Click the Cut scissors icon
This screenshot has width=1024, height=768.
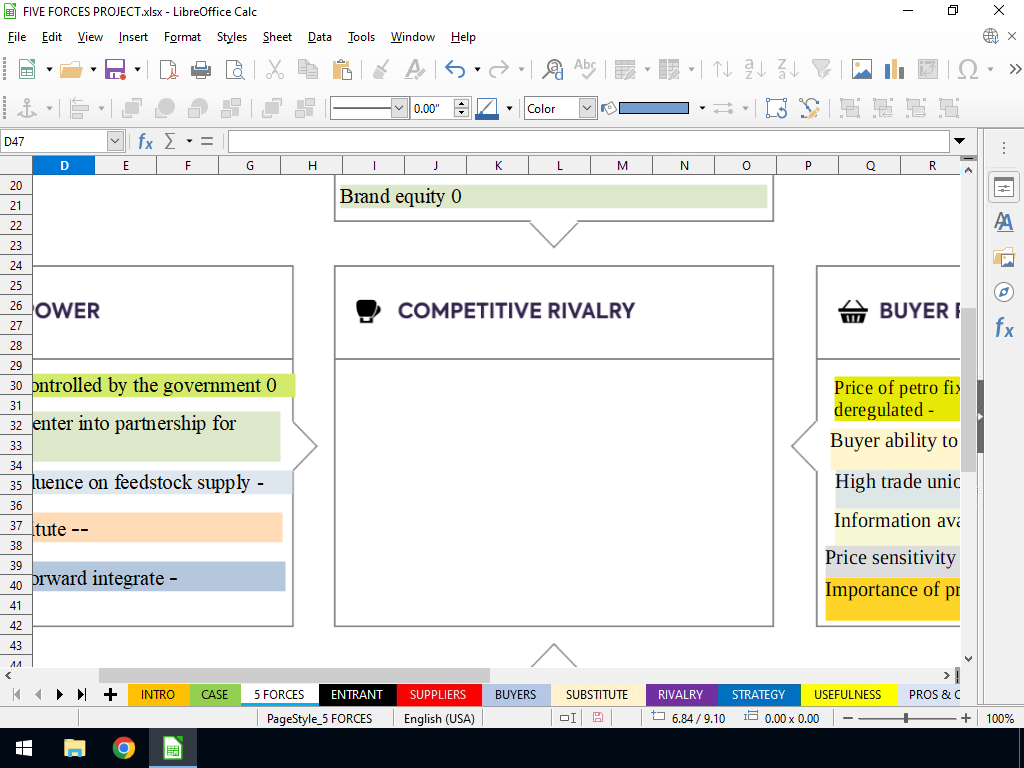275,69
